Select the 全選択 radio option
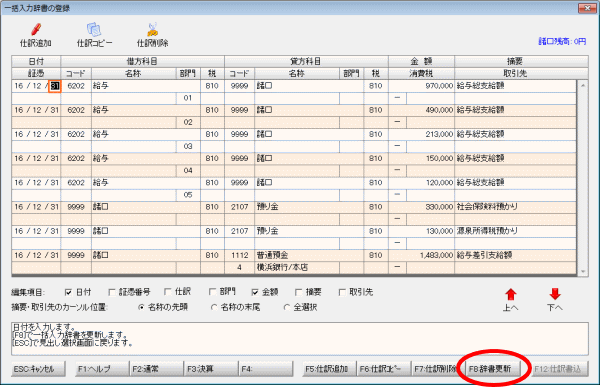Viewport: 600px width, 387px height. click(x=287, y=307)
